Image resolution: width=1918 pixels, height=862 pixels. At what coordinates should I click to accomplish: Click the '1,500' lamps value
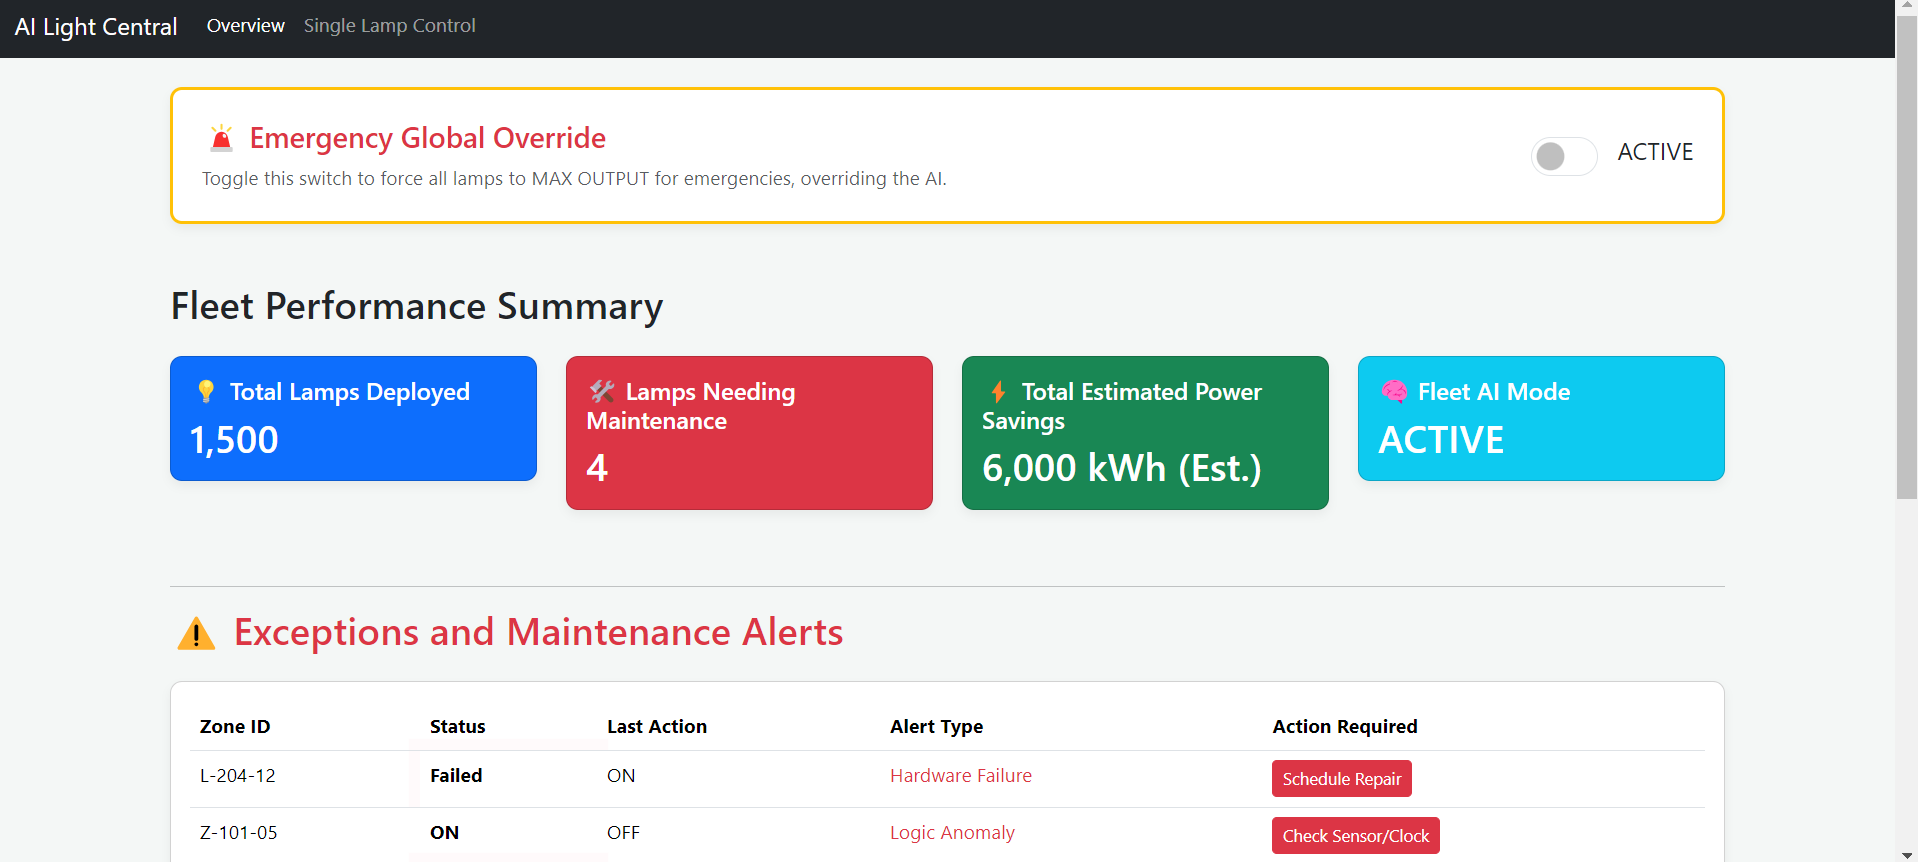234,440
